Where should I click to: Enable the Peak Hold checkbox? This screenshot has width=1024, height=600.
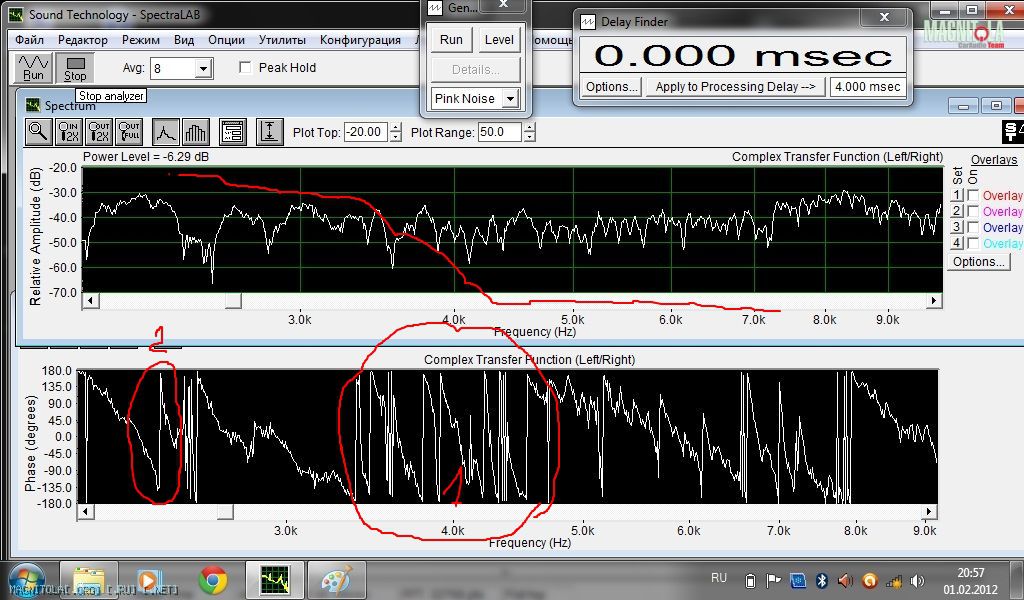point(246,68)
